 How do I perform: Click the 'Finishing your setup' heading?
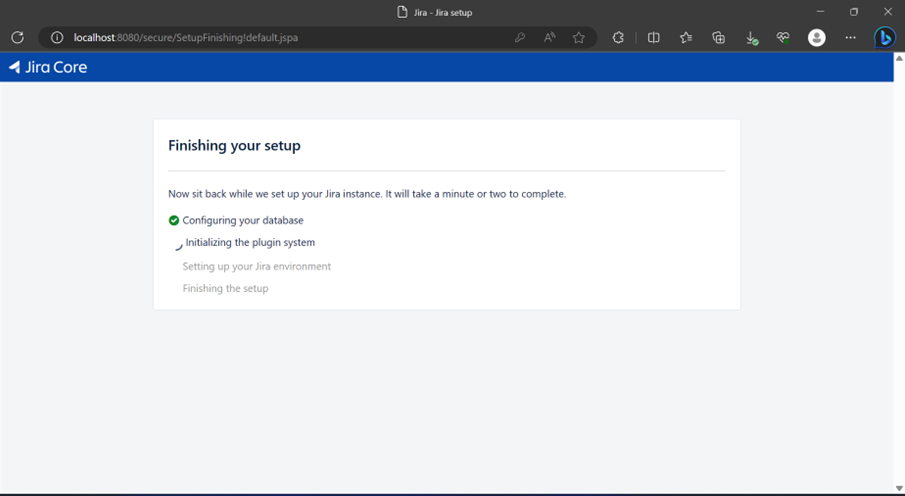click(x=234, y=146)
